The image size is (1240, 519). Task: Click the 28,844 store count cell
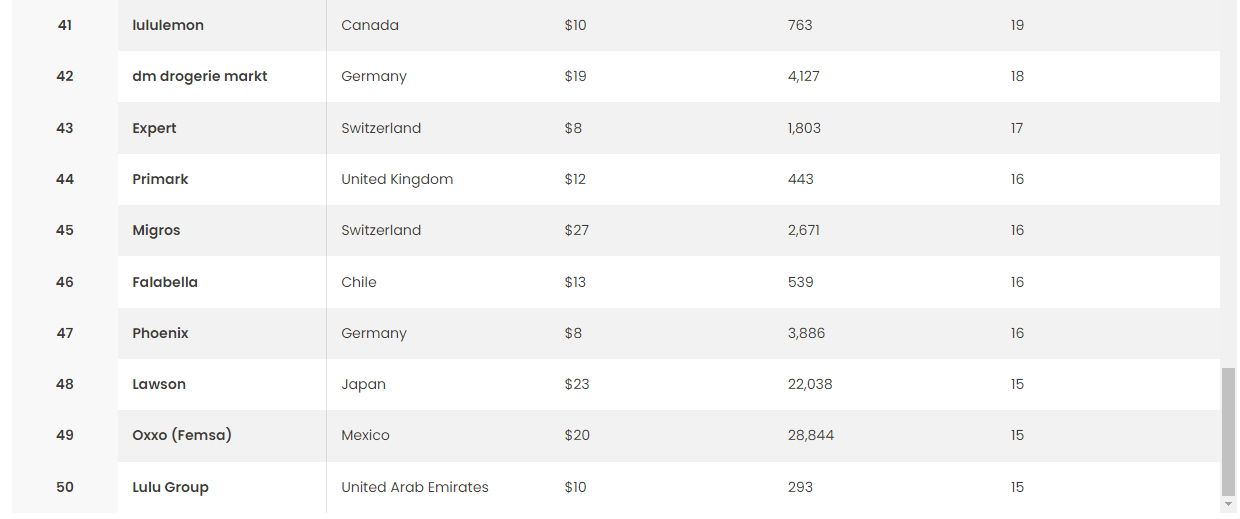(811, 435)
